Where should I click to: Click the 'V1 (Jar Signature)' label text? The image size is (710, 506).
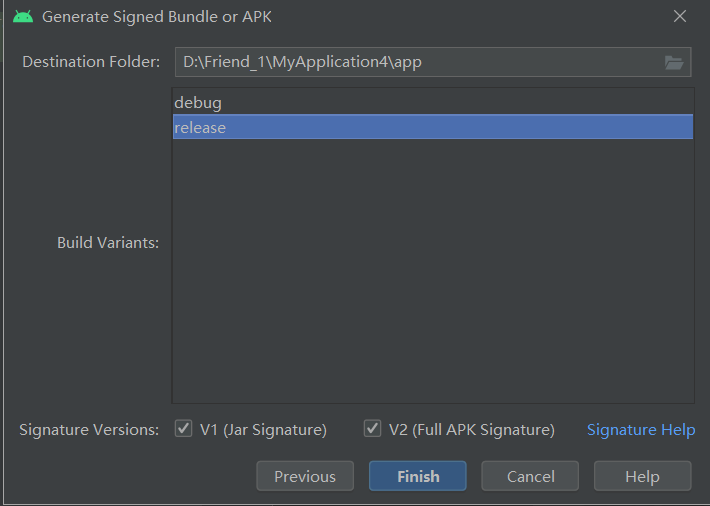[263, 430]
